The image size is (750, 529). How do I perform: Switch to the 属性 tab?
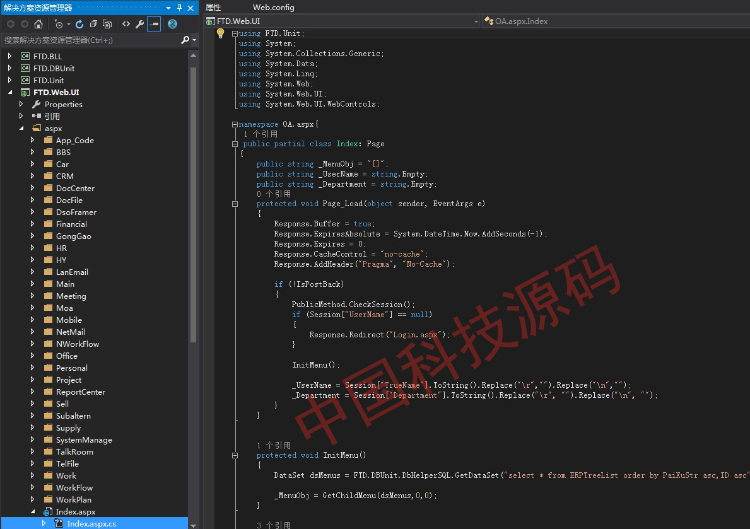pos(213,7)
